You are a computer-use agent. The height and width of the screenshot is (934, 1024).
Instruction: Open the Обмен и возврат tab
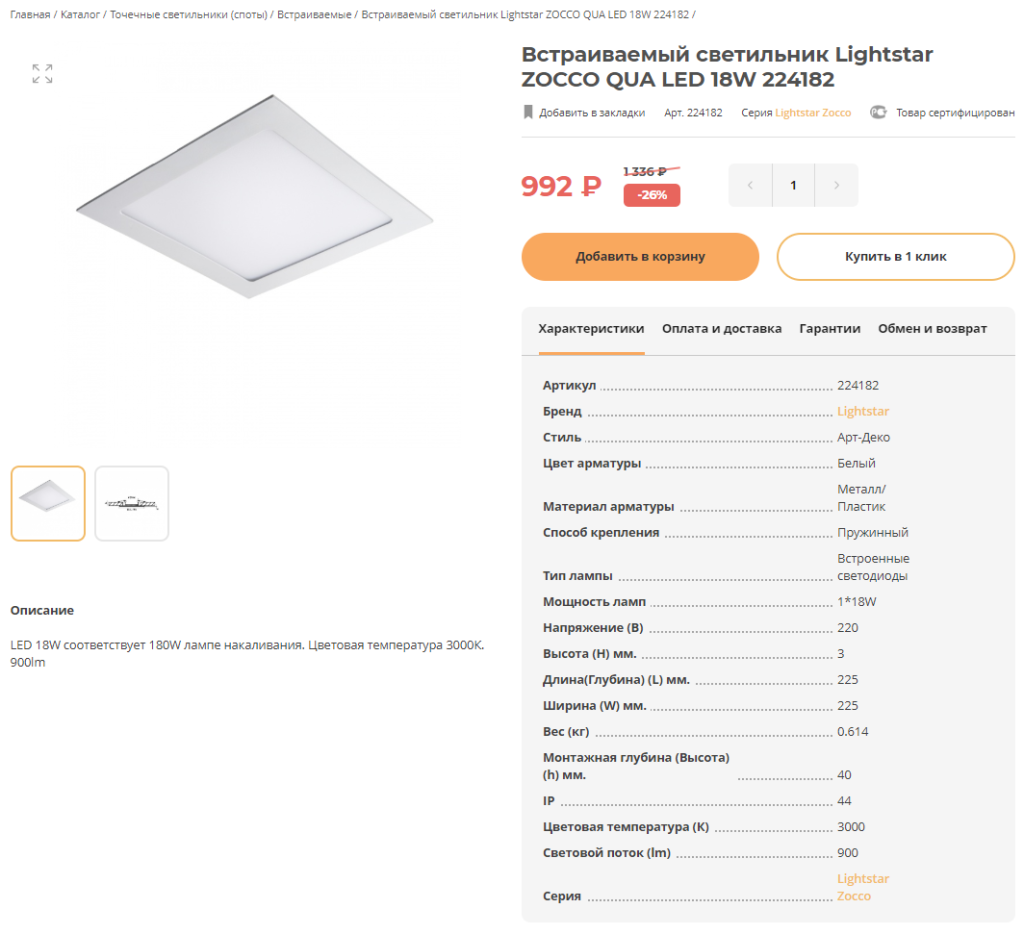coord(932,329)
